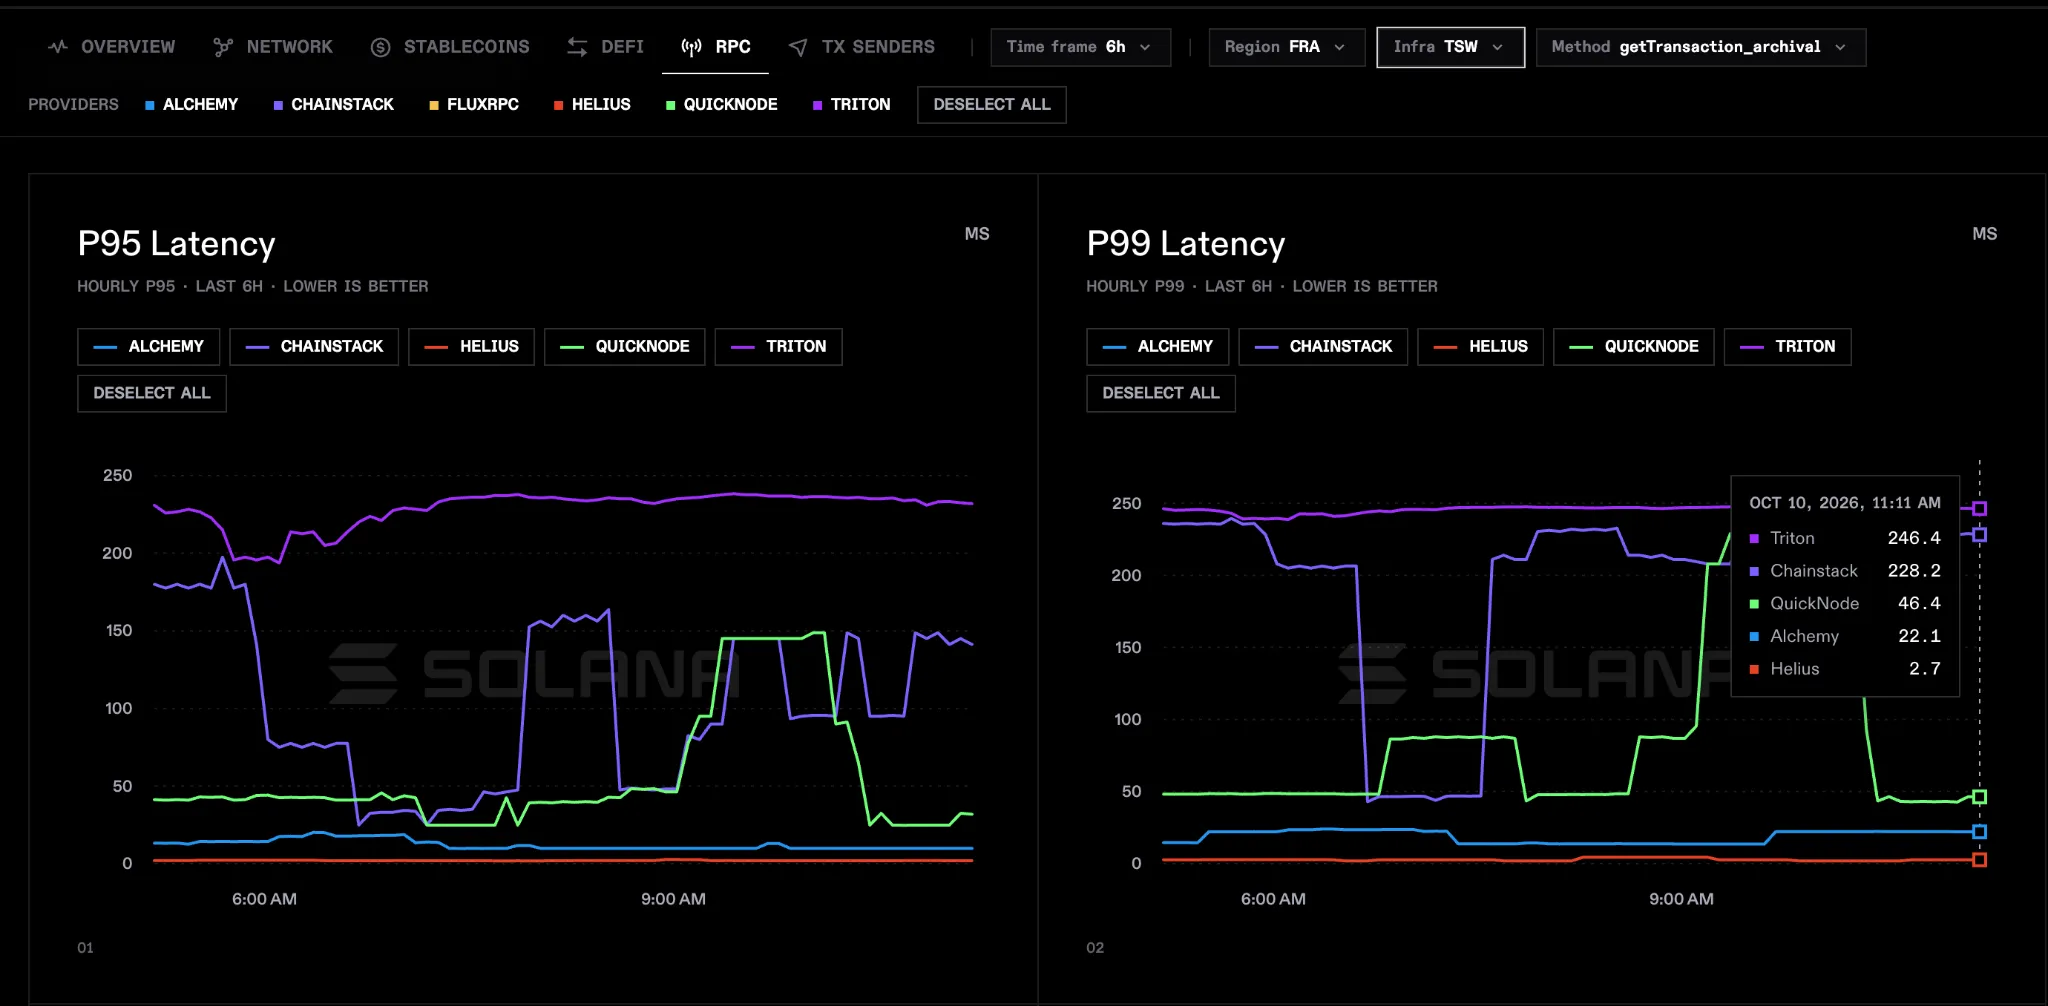This screenshot has width=2048, height=1006.
Task: Click the Overview pulse icon
Action: pyautogui.click(x=58, y=47)
